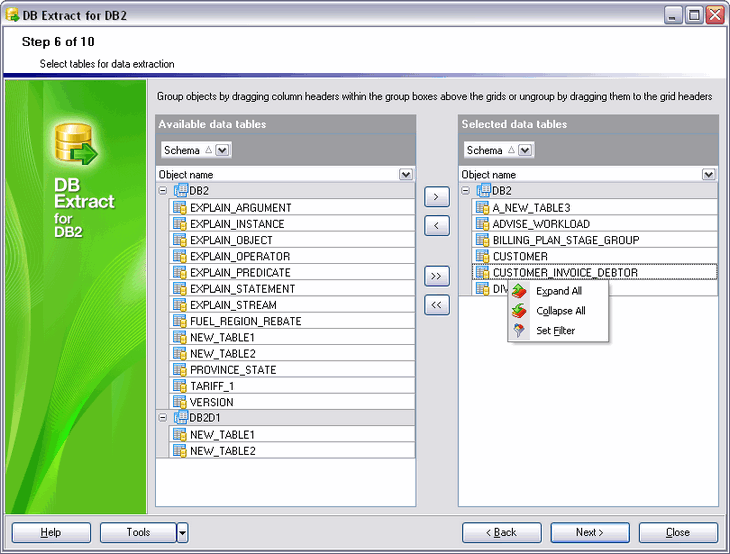Click the FUEL_REGION_REBATE table icon
Image resolution: width=730 pixels, height=554 pixels.
[x=180, y=321]
